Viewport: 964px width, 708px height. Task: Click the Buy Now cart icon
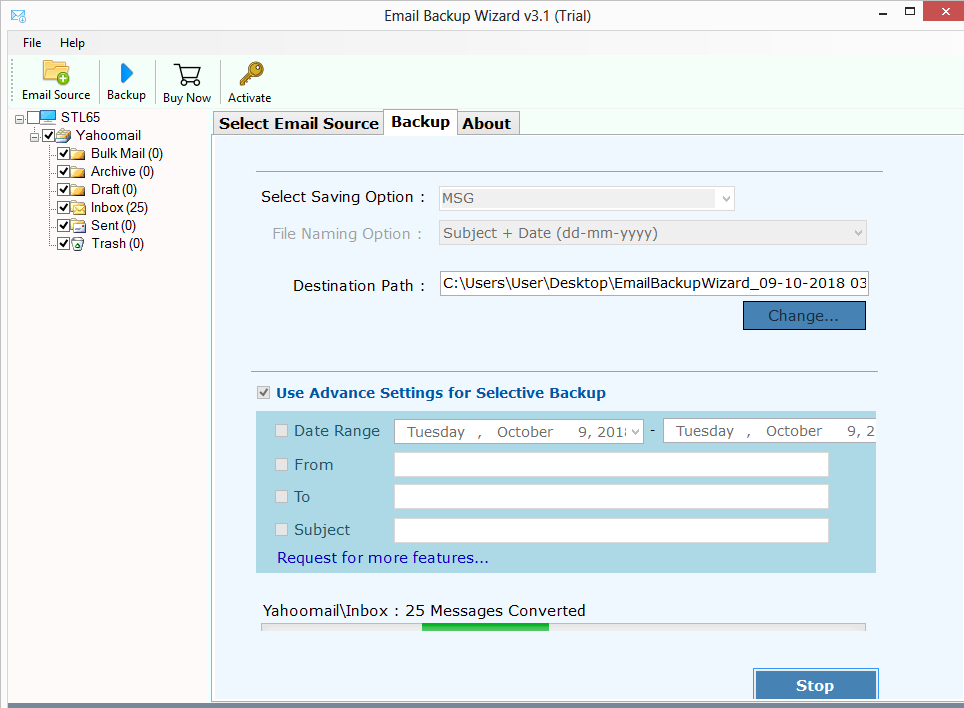188,75
